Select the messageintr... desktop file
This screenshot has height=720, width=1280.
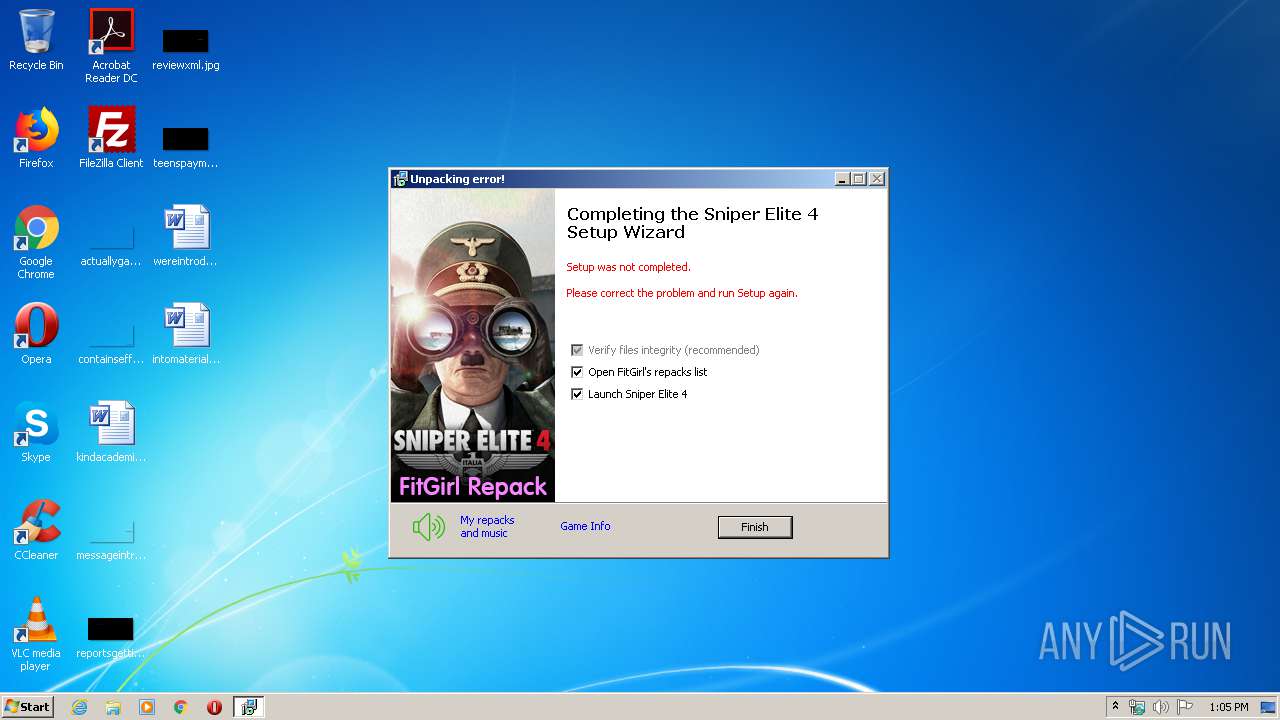[x=111, y=539]
